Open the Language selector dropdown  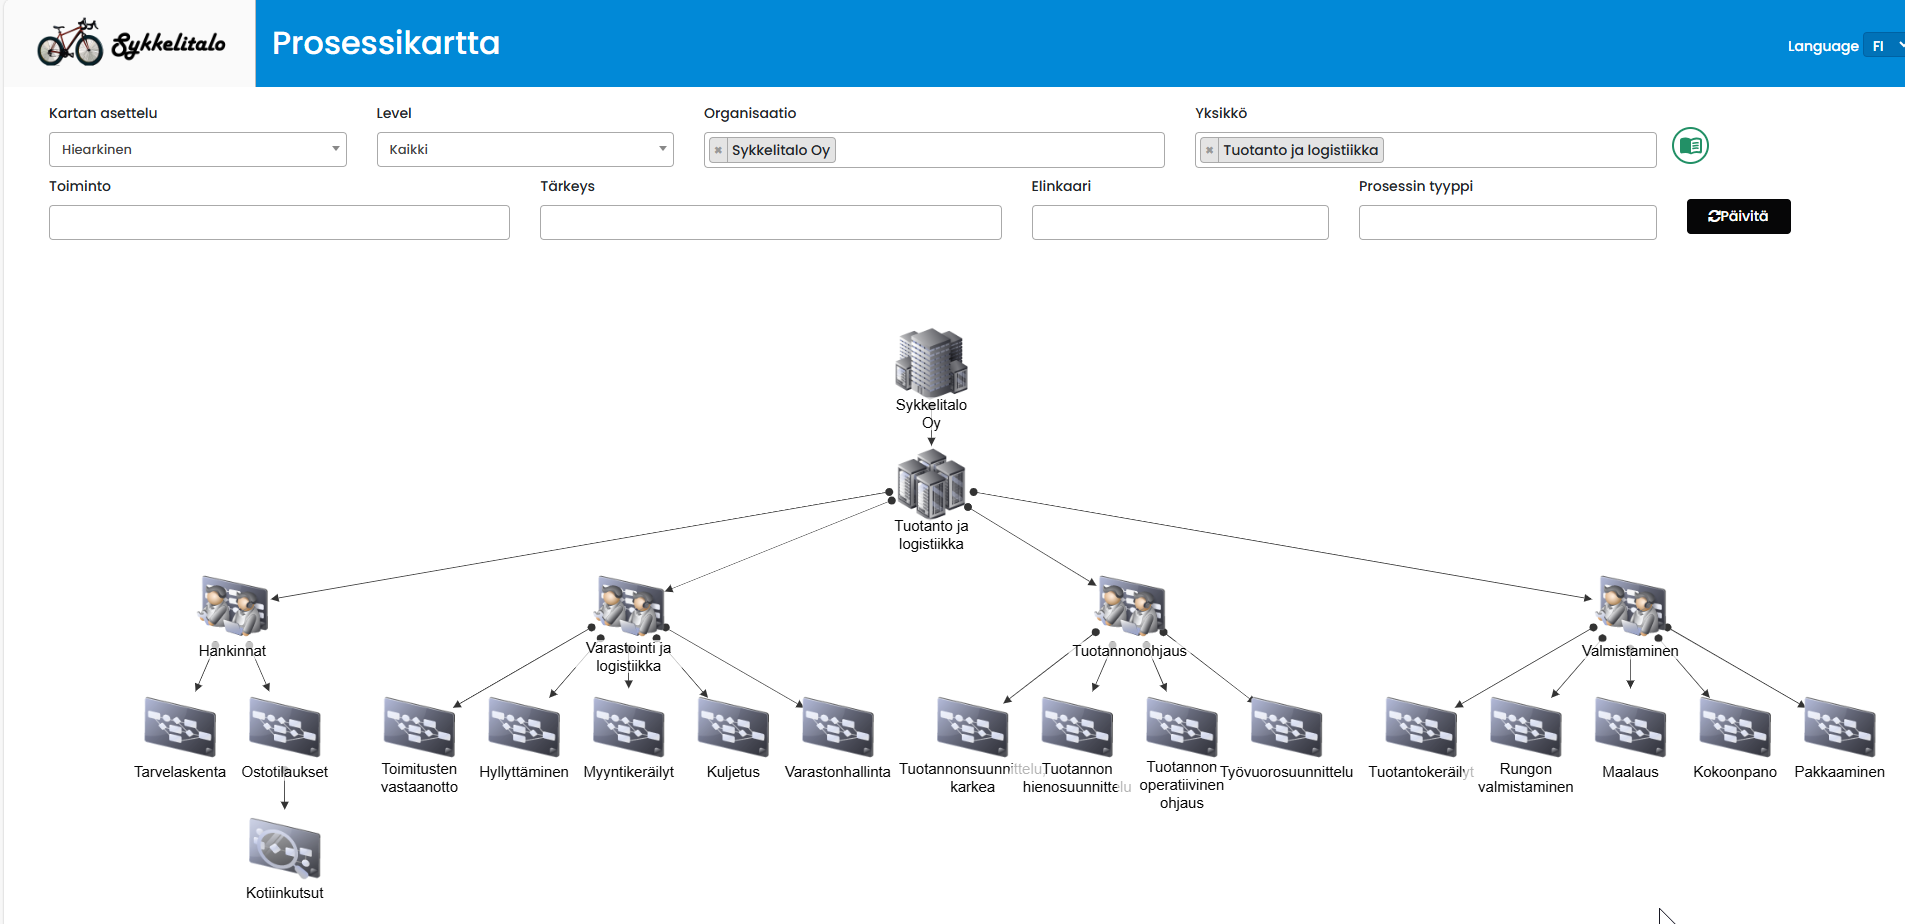pyautogui.click(x=1884, y=46)
